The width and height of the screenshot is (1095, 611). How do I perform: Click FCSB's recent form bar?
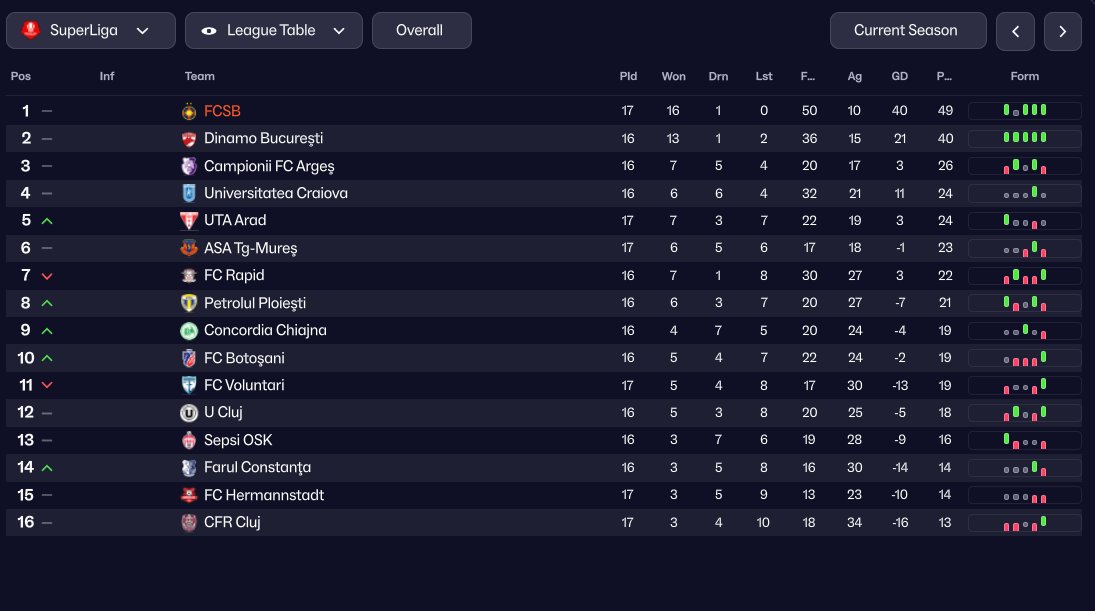pyautogui.click(x=1024, y=111)
